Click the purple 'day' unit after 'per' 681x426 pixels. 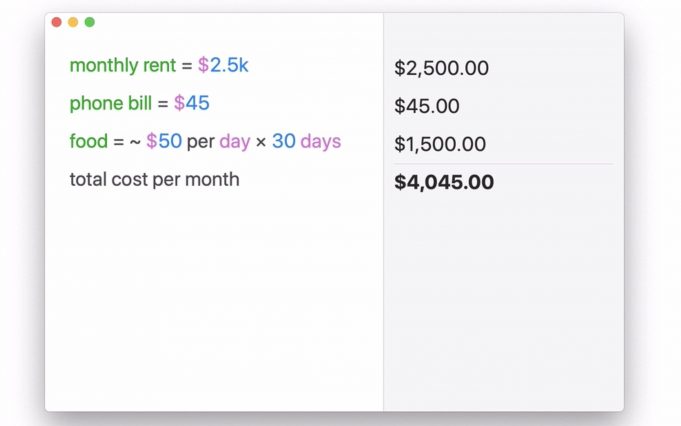point(235,141)
